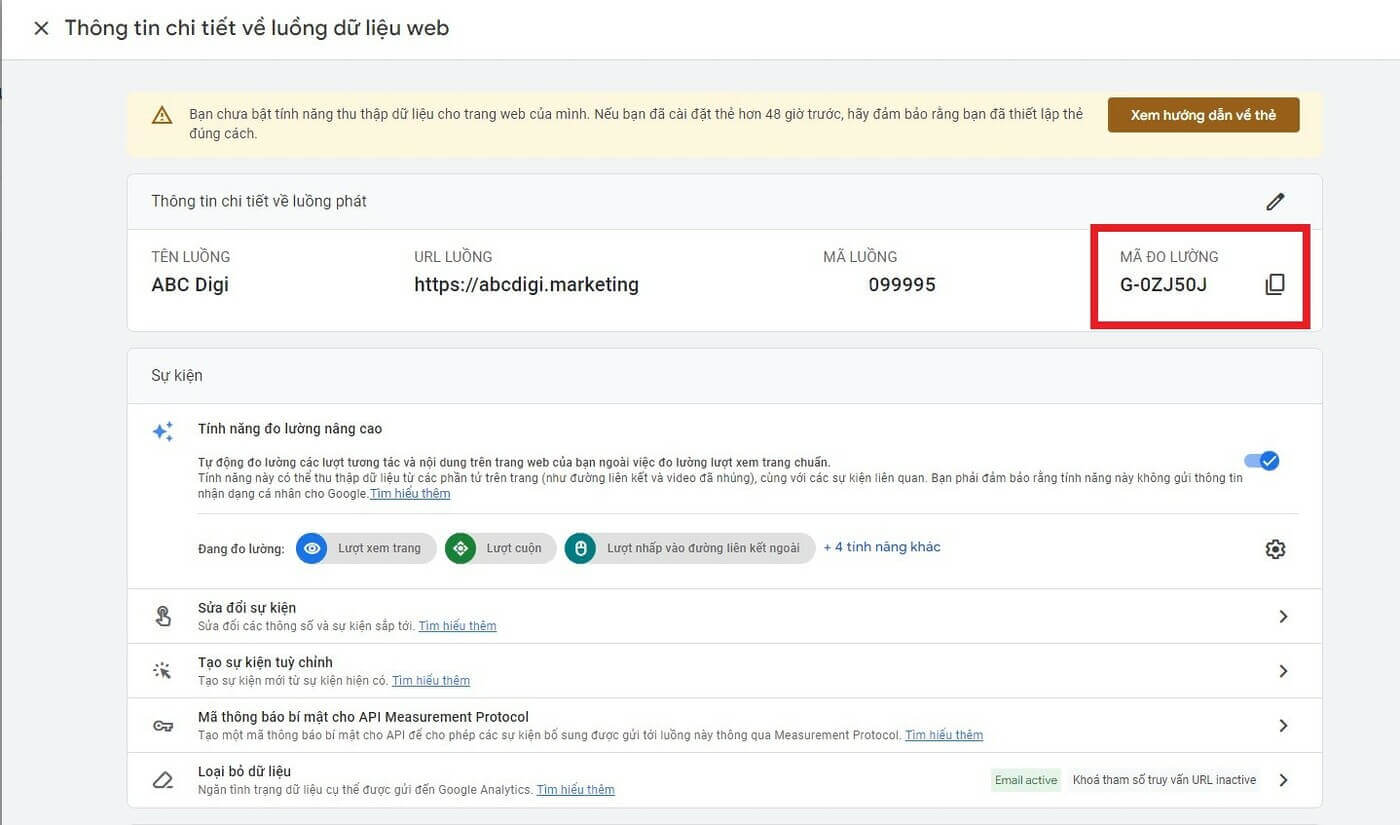This screenshot has width=1400, height=825.
Task: Open Tìm hiểu thêm link for Measurement Protocol
Action: point(944,735)
